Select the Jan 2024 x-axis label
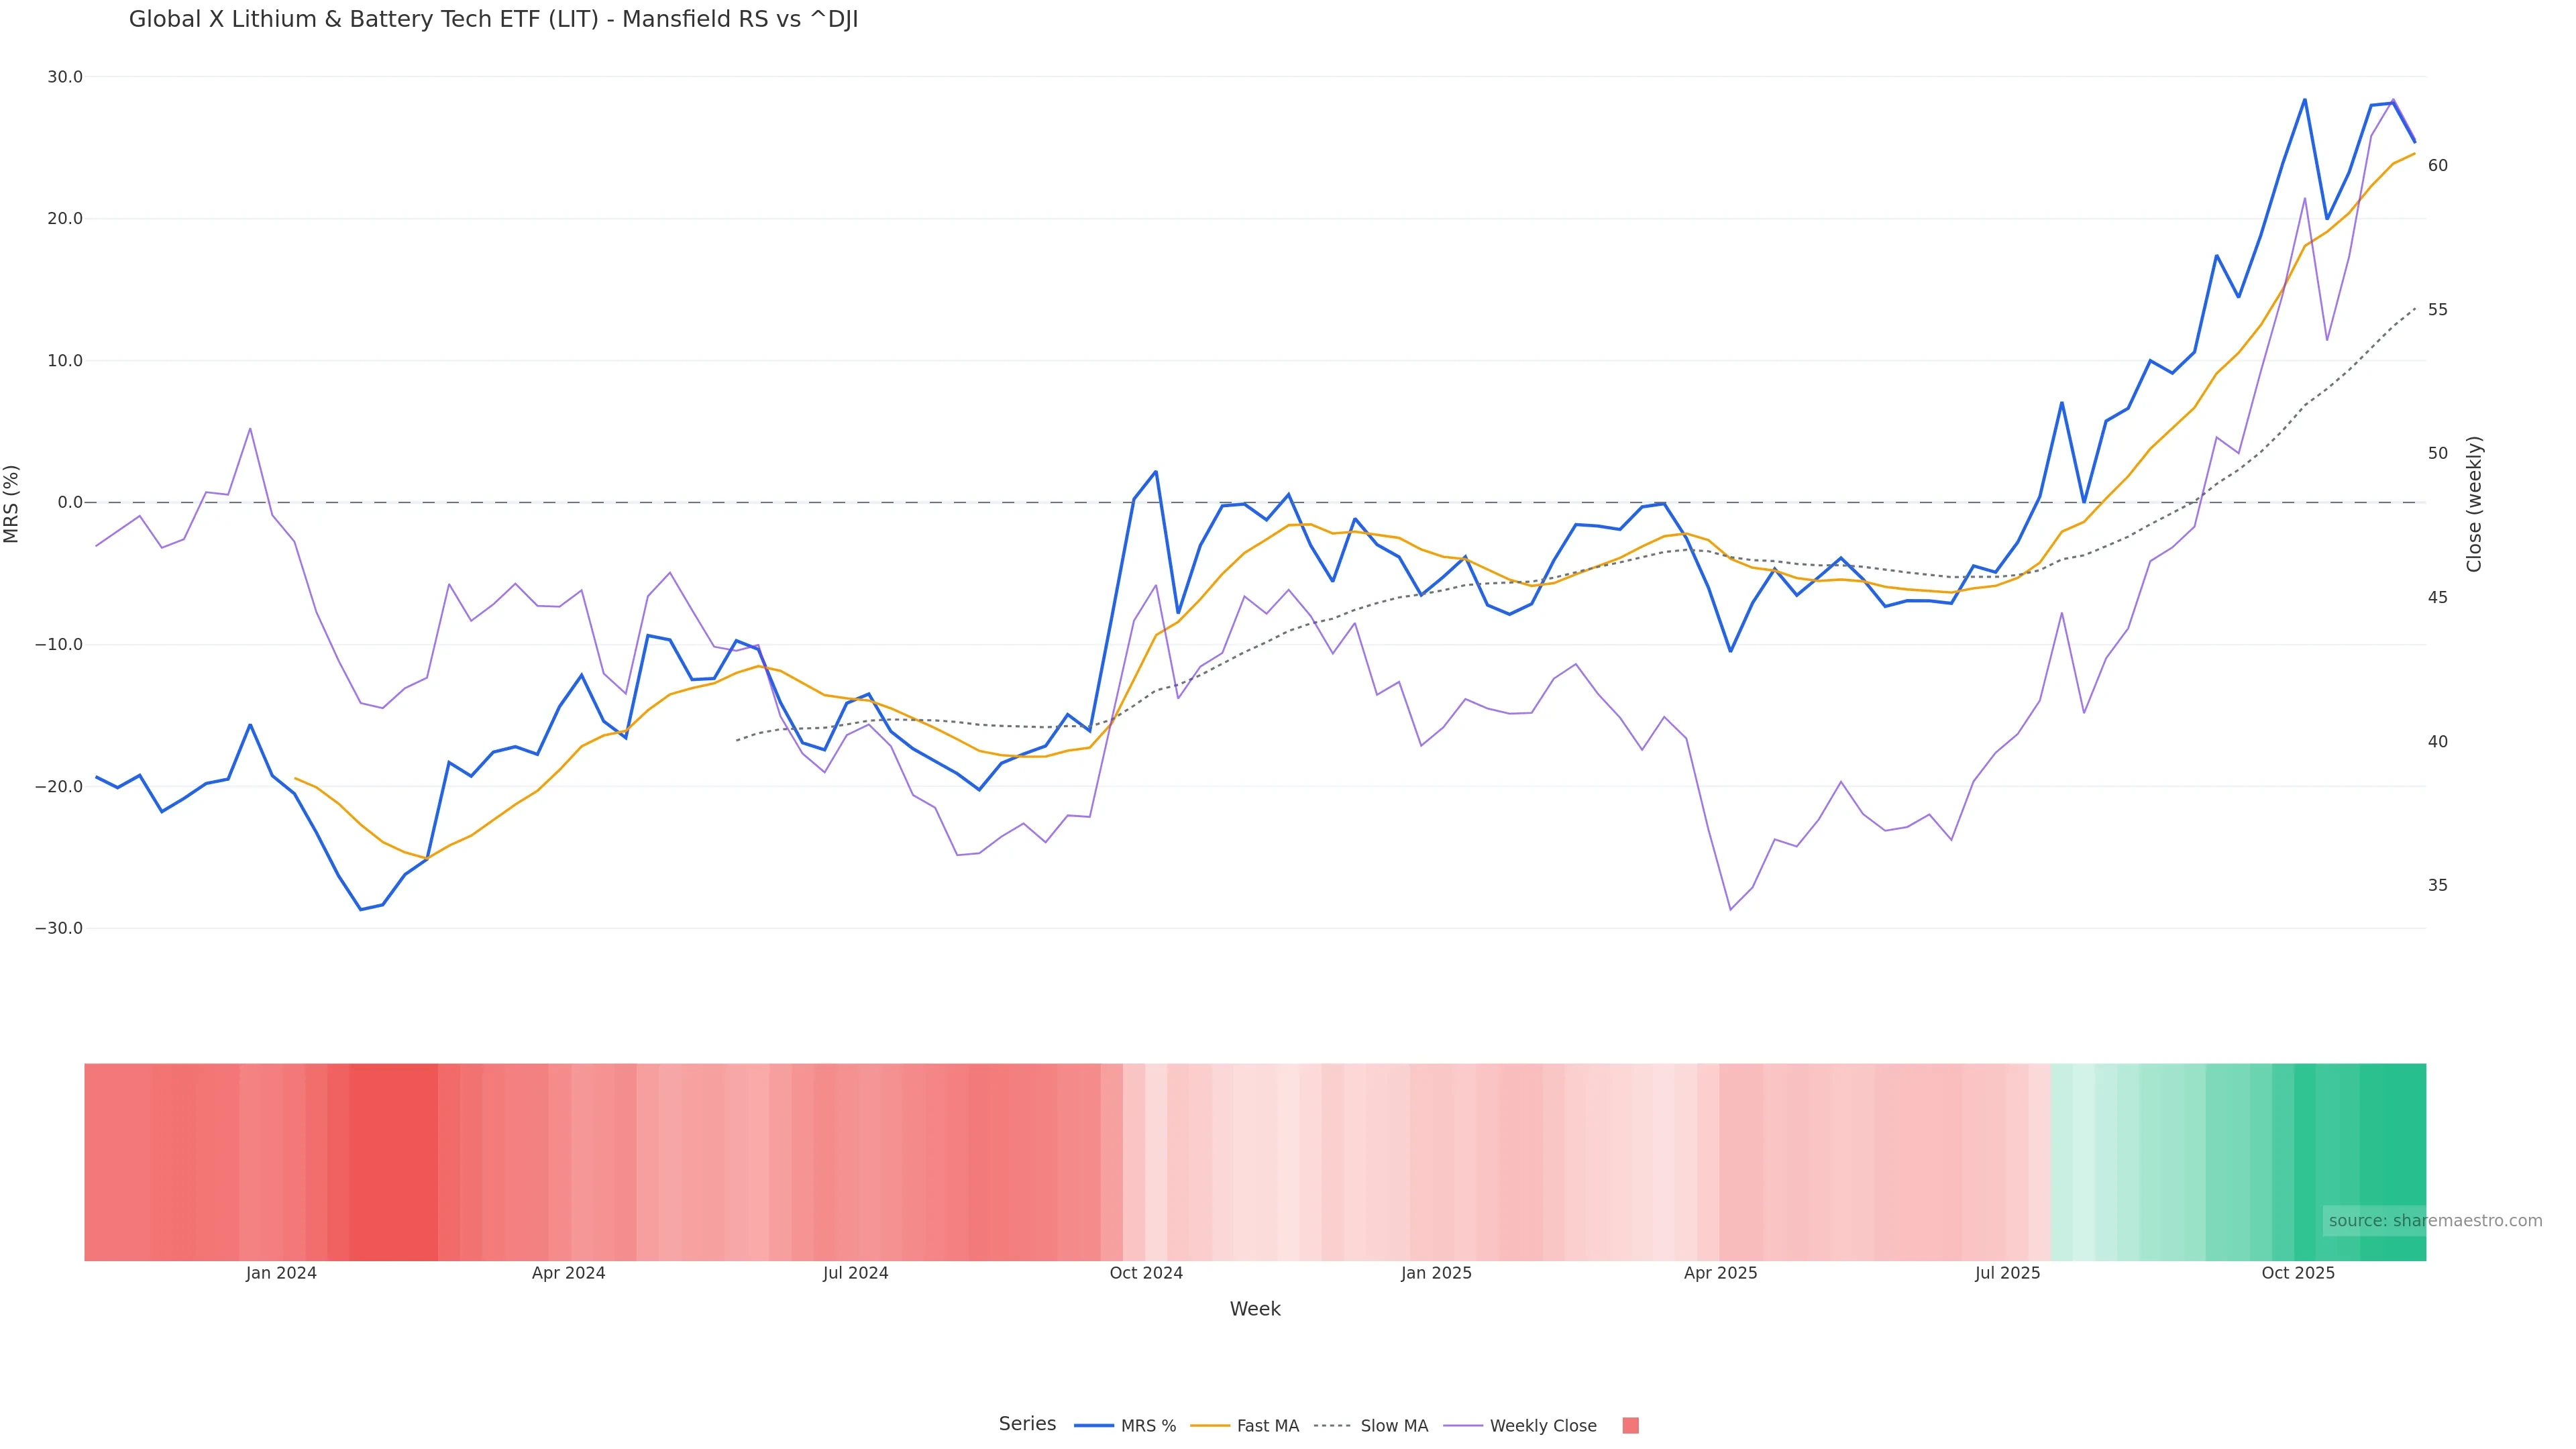 tap(281, 1274)
